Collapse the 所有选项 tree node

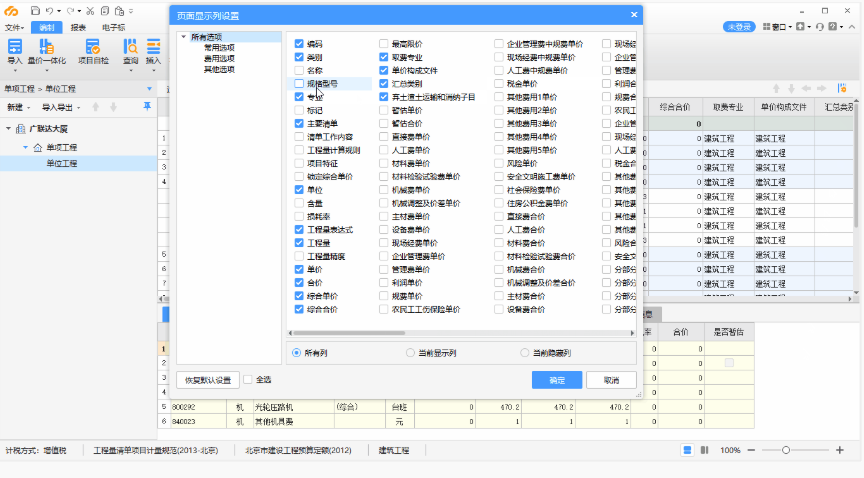(x=183, y=37)
